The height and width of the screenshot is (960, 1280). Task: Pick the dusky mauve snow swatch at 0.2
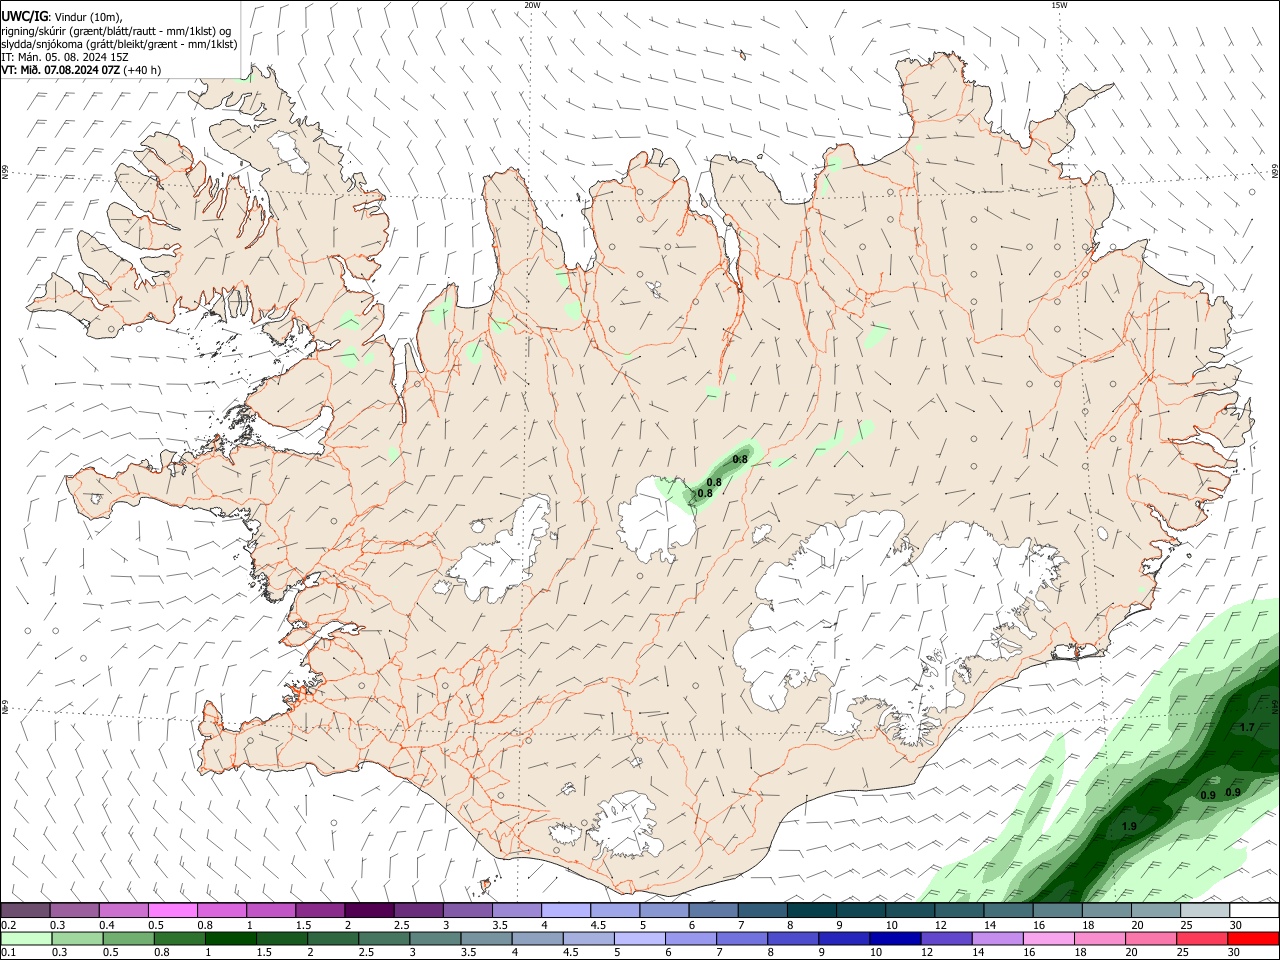(x=26, y=911)
